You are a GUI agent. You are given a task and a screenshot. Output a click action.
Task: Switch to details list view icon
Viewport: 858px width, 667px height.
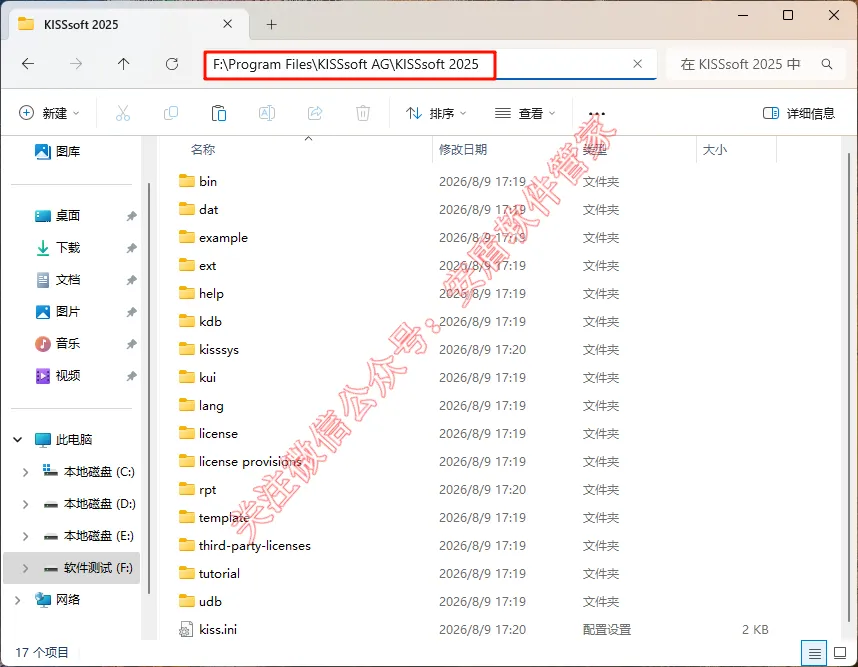[x=814, y=653]
